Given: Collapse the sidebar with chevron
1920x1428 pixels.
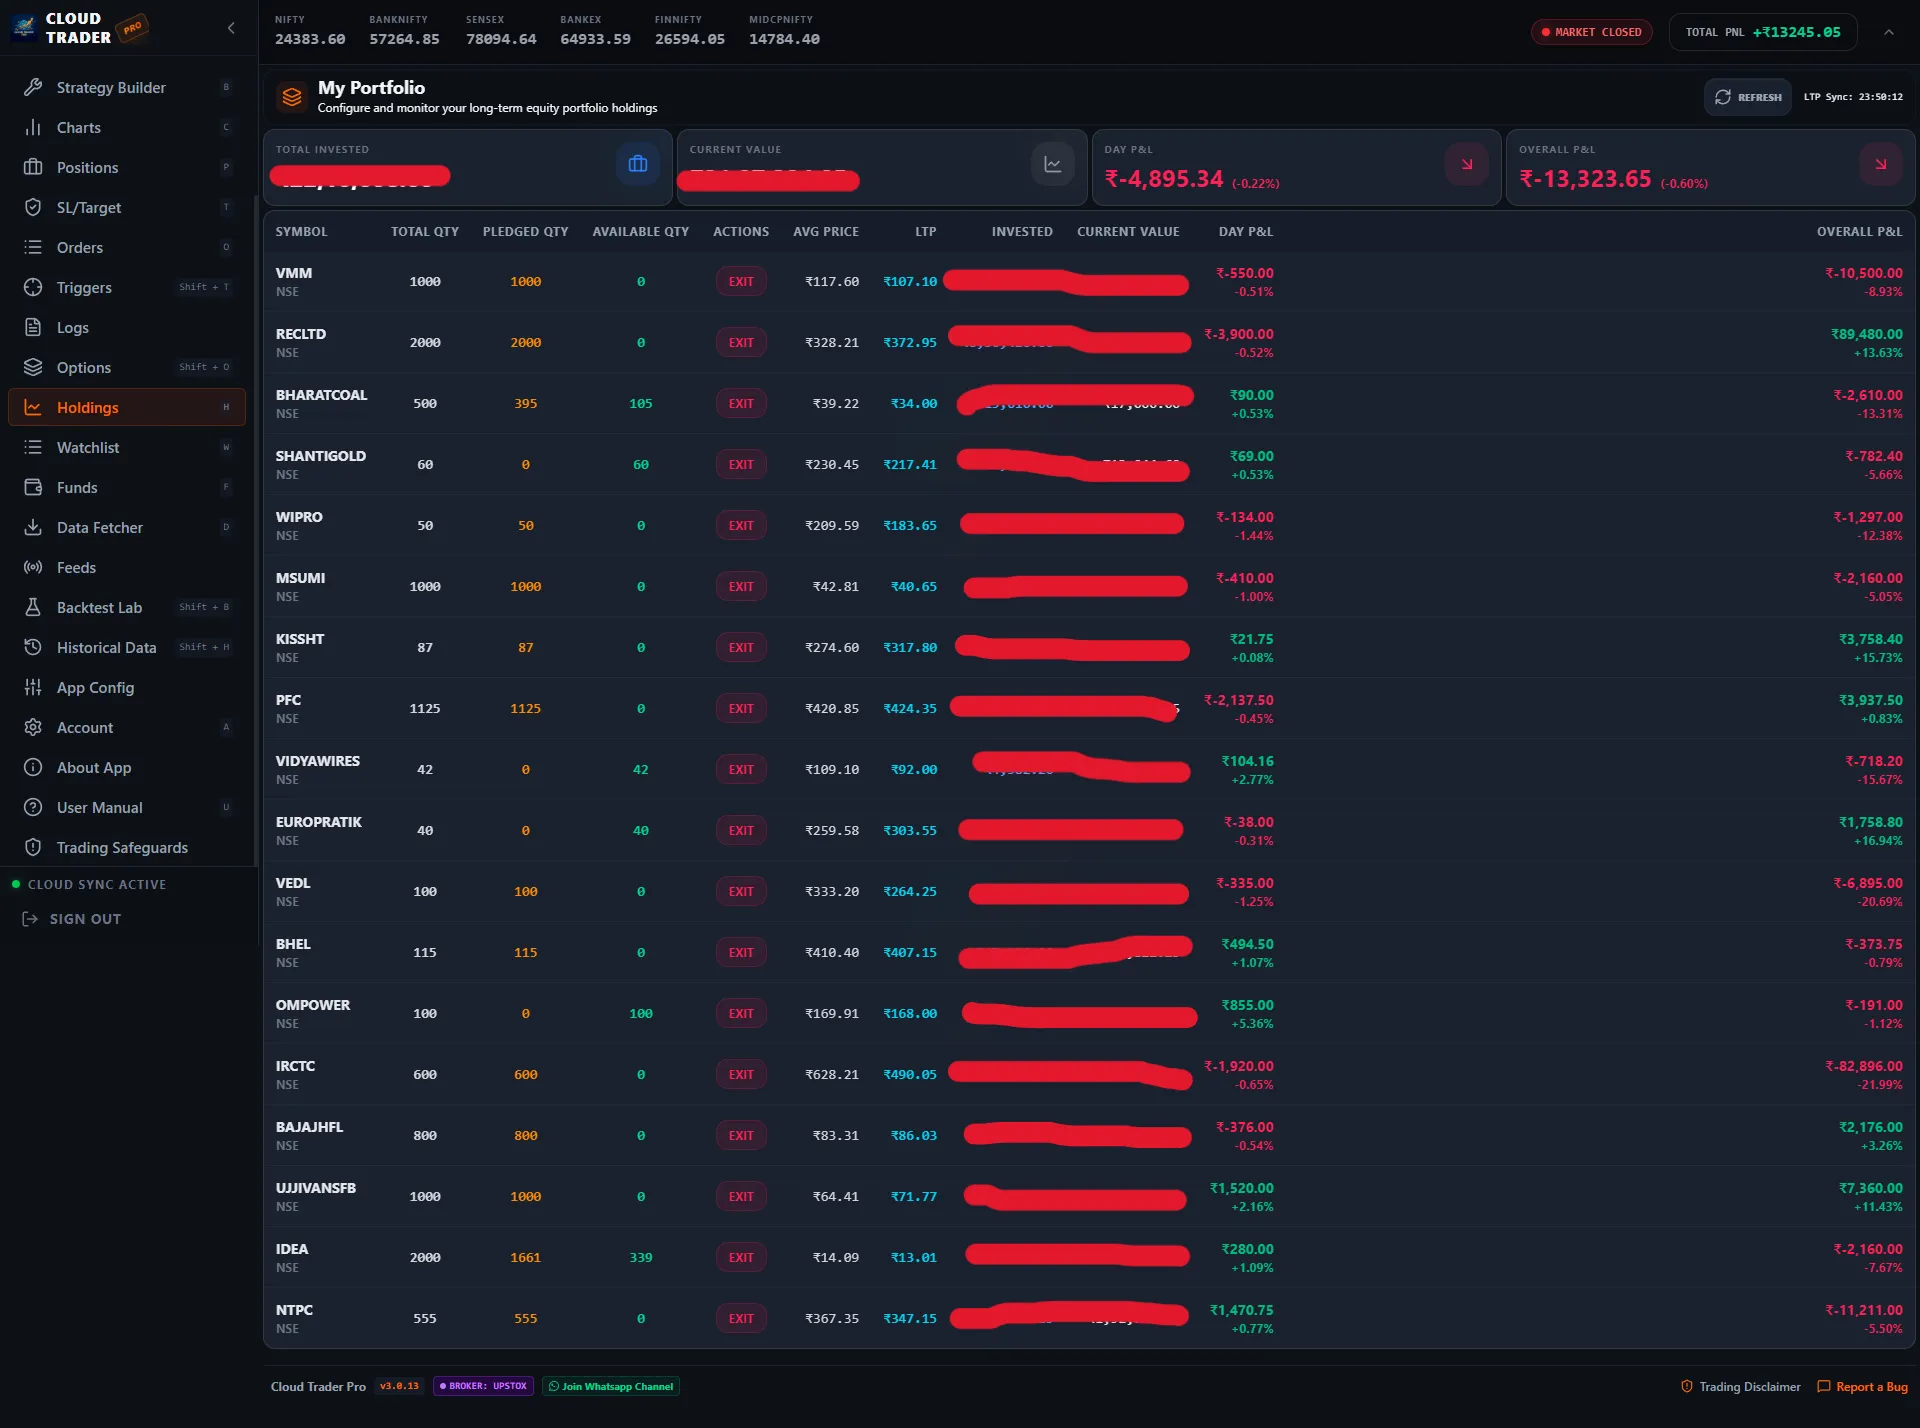Looking at the screenshot, I should (231, 28).
